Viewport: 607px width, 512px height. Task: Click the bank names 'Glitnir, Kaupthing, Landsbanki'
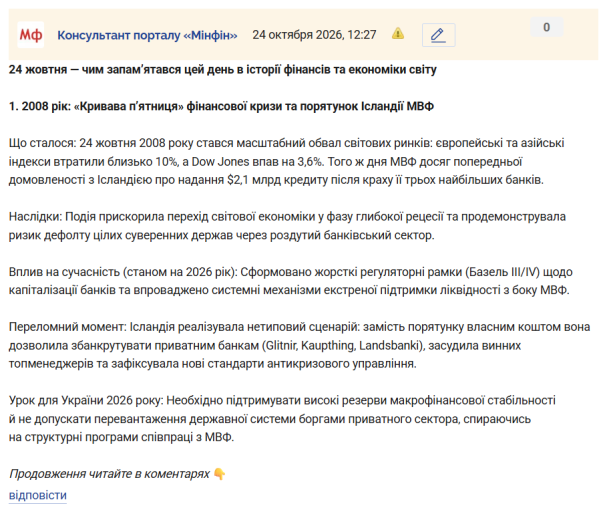[x=343, y=345]
